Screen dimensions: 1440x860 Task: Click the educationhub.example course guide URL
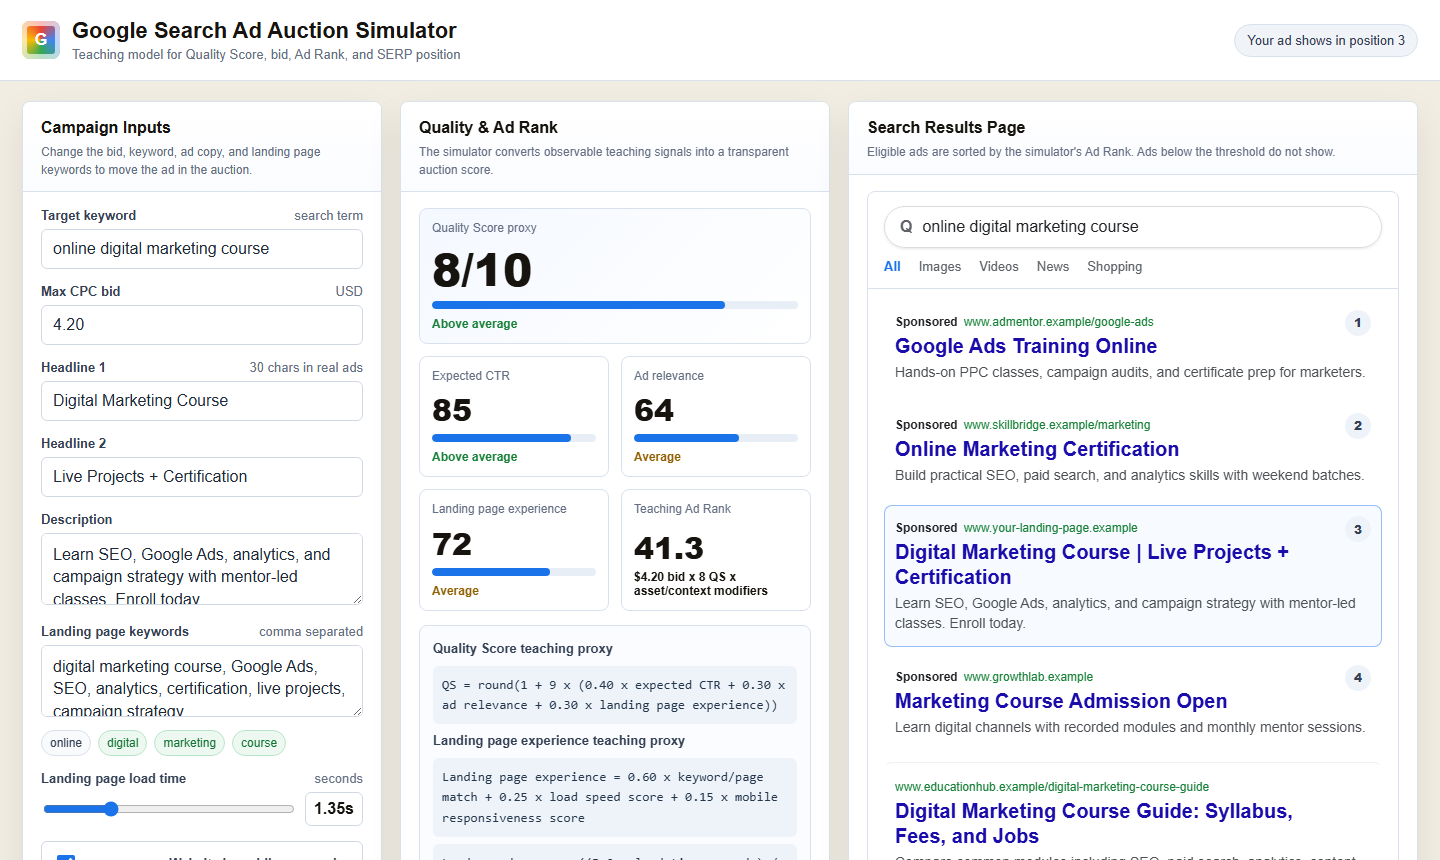(x=1052, y=787)
